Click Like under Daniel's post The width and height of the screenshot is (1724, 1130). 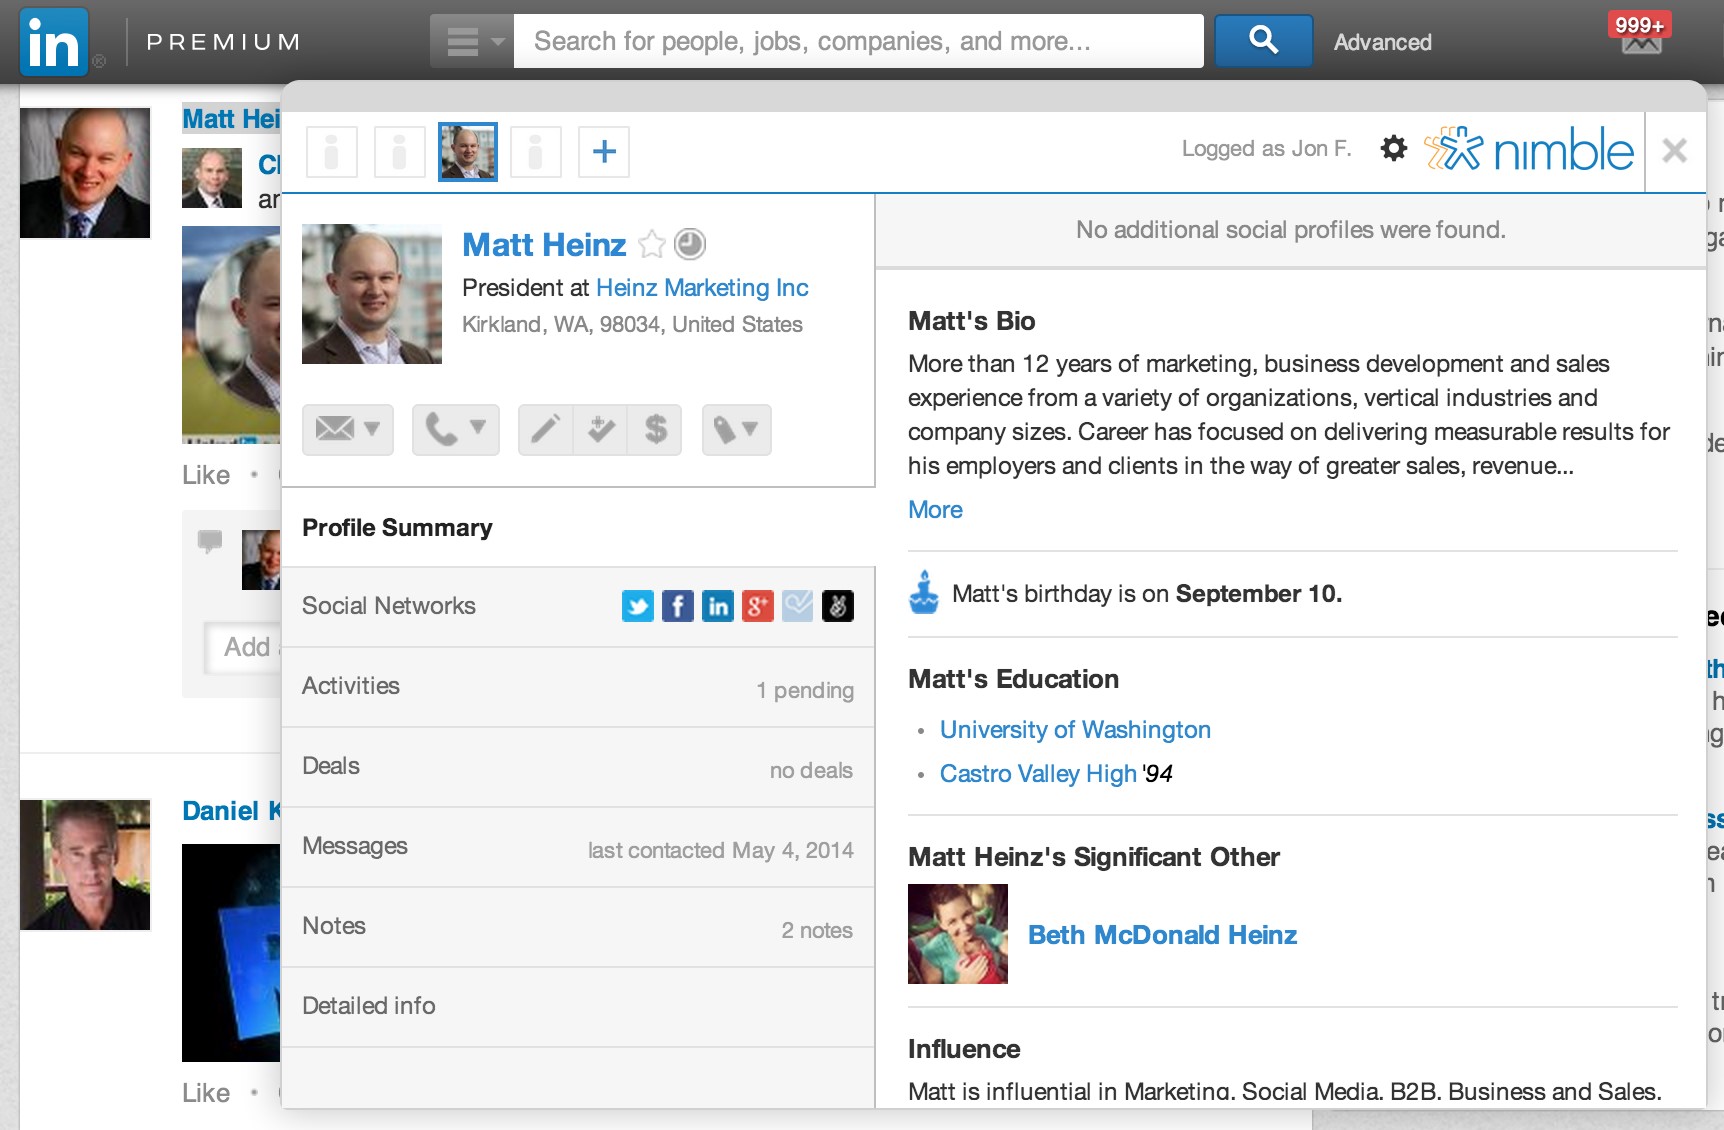click(x=206, y=1093)
